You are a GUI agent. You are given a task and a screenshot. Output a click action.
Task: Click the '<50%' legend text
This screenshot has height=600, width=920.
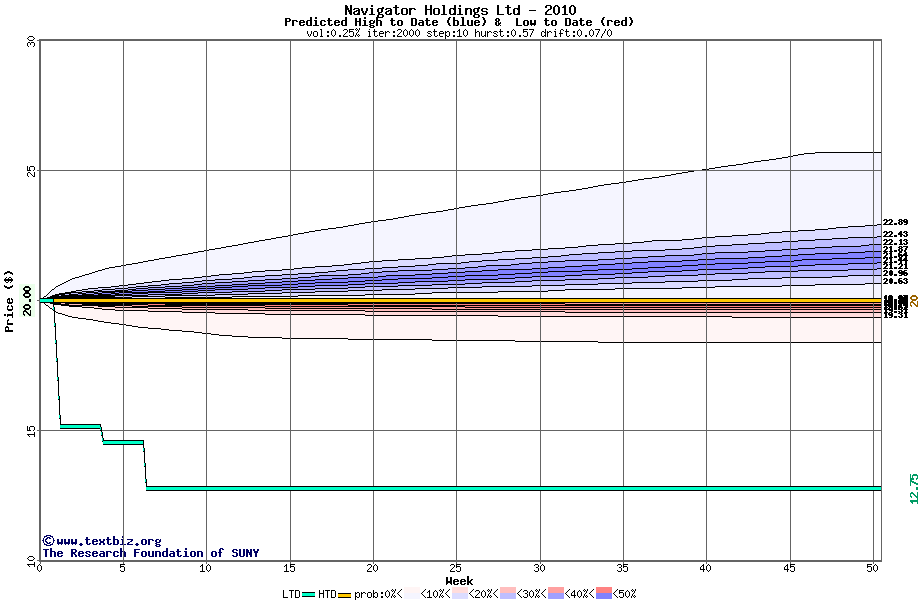624,594
